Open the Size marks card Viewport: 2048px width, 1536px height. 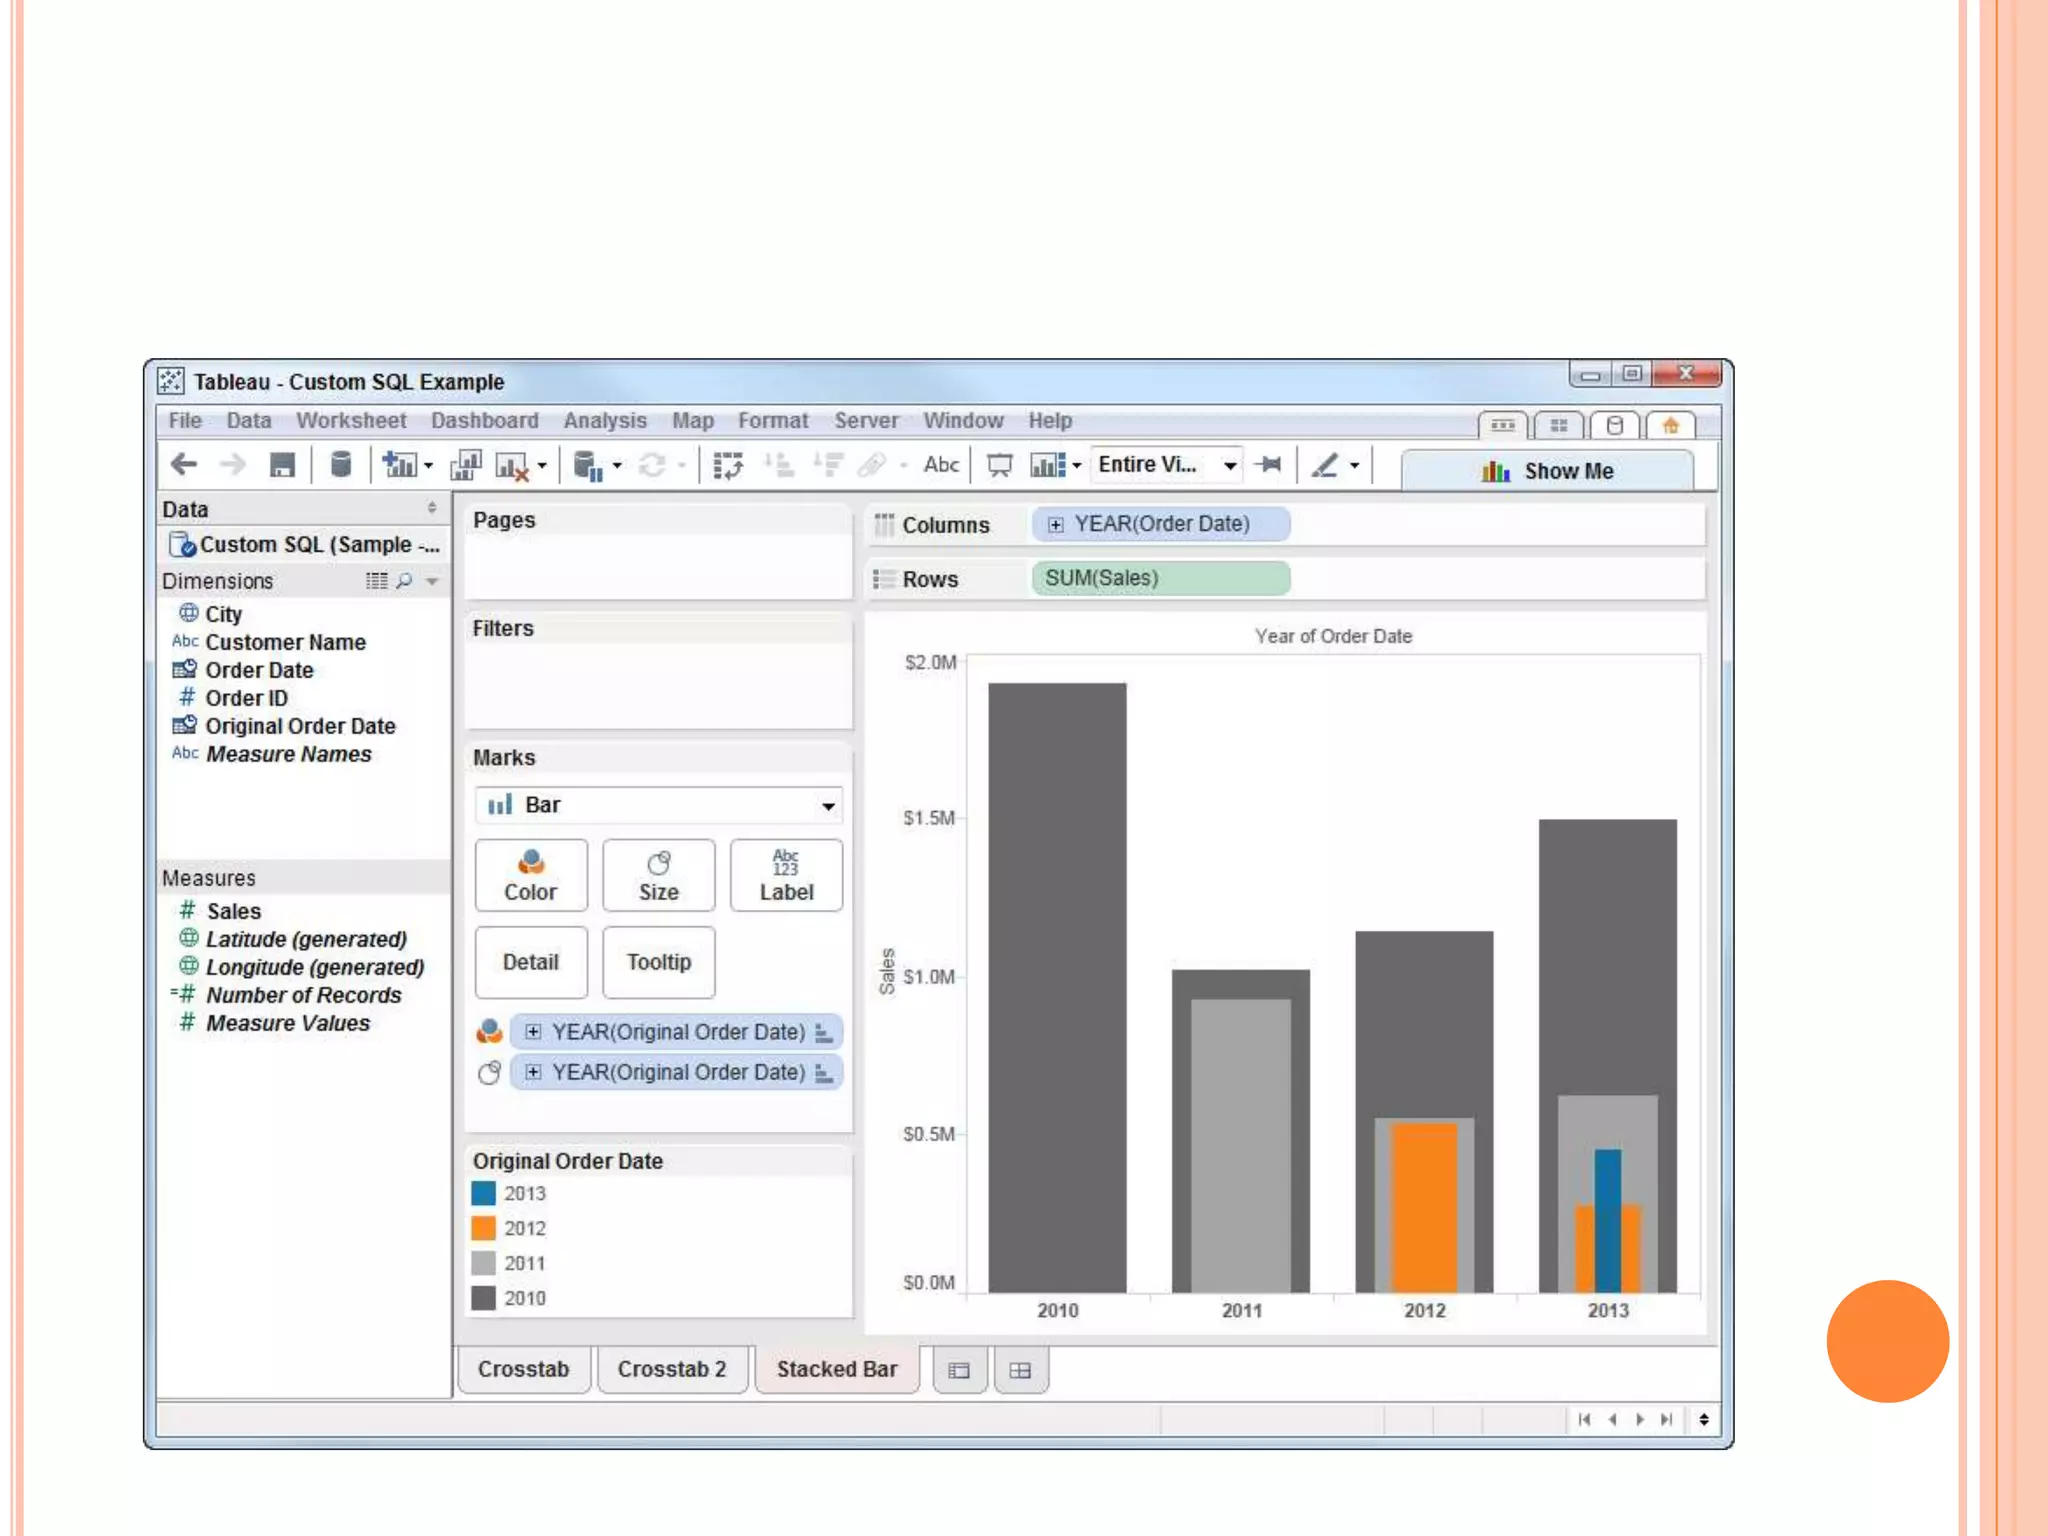658,875
